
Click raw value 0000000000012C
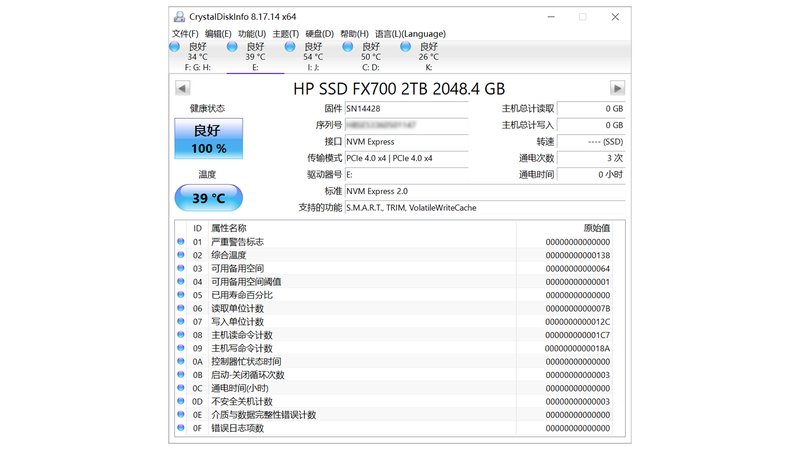(x=578, y=322)
